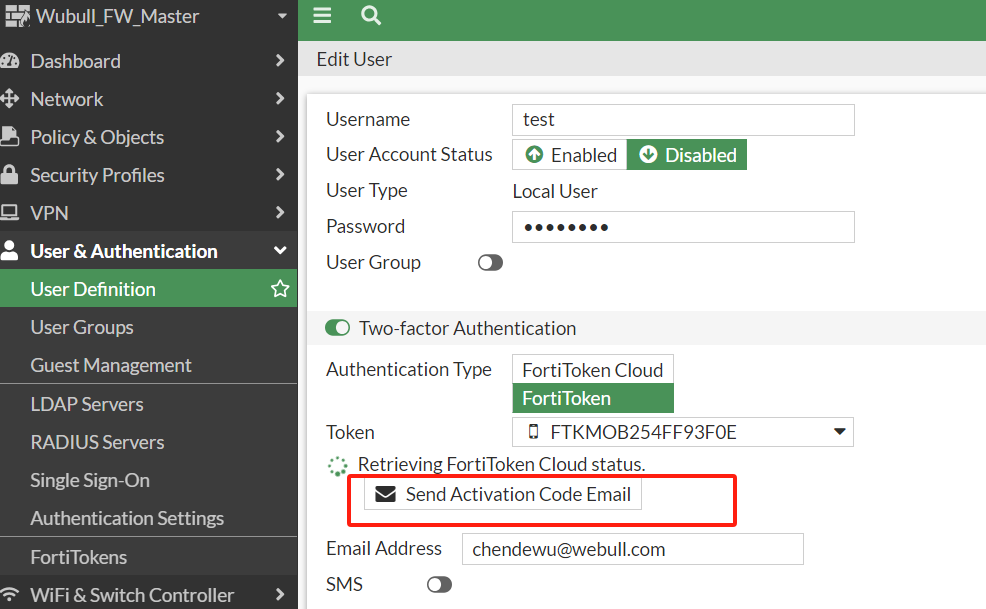Open the Wubull_FW_Master device dropdown arrow
Image resolution: width=986 pixels, height=609 pixels.
[282, 16]
